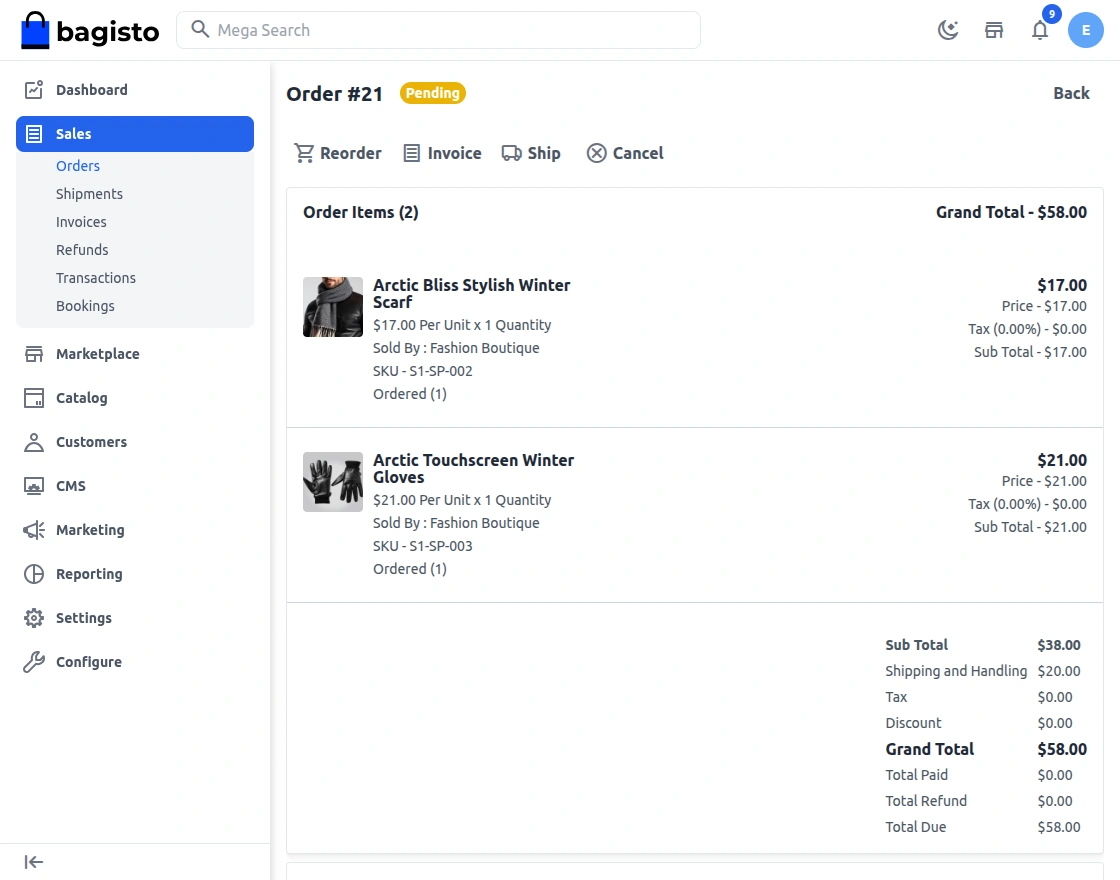The width and height of the screenshot is (1120, 880).
Task: Select Shipments in Sales submenu
Action: click(89, 194)
